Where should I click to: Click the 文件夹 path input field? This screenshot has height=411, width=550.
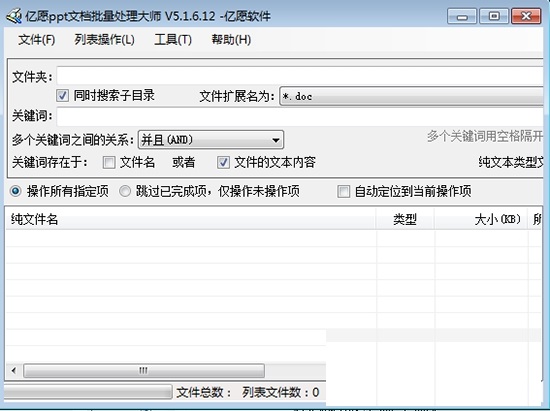click(300, 76)
